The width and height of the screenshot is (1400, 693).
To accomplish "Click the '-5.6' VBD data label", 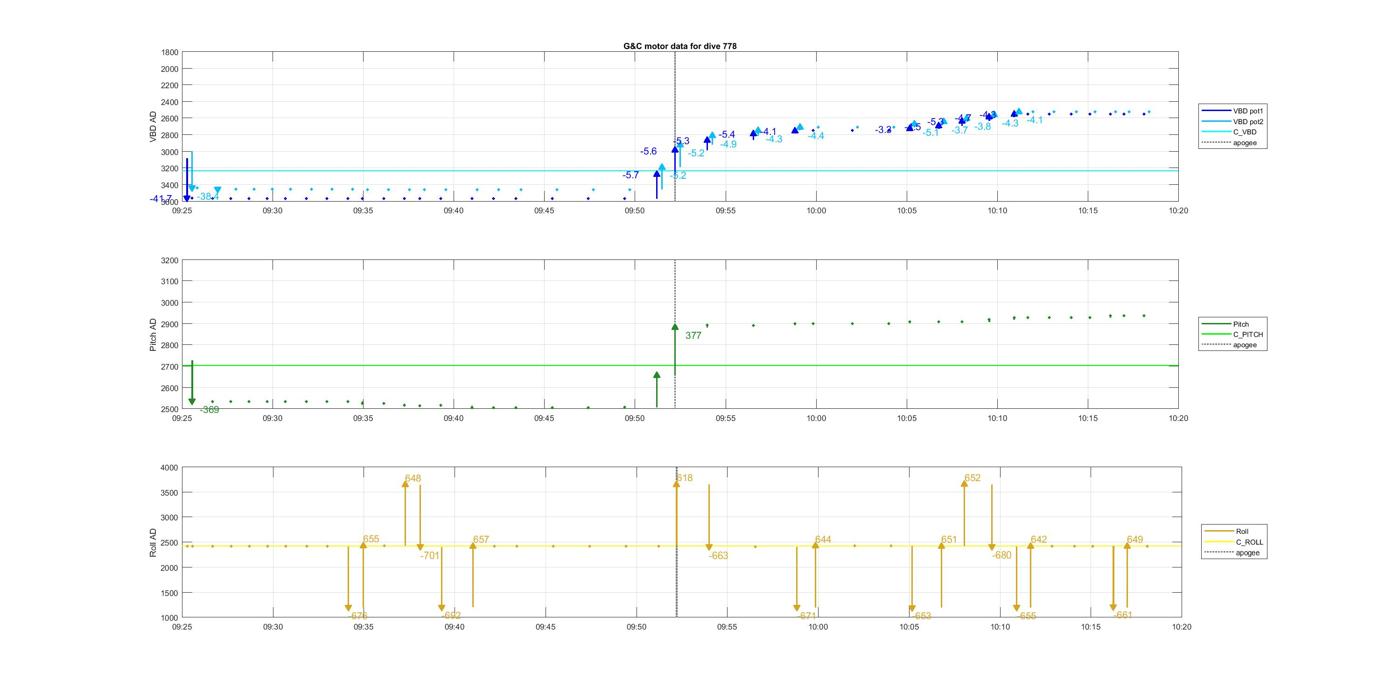I will pos(648,151).
